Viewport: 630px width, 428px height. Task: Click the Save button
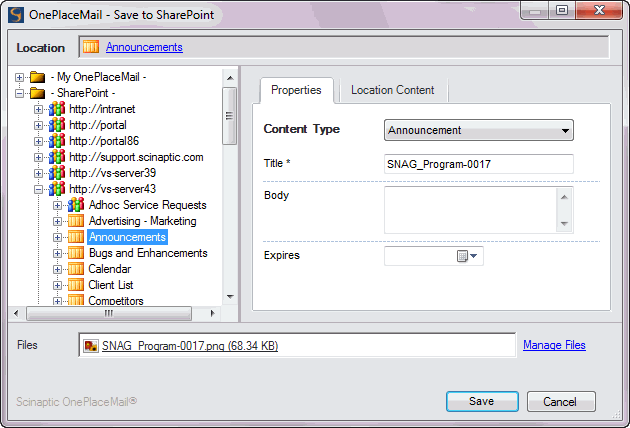tap(481, 401)
